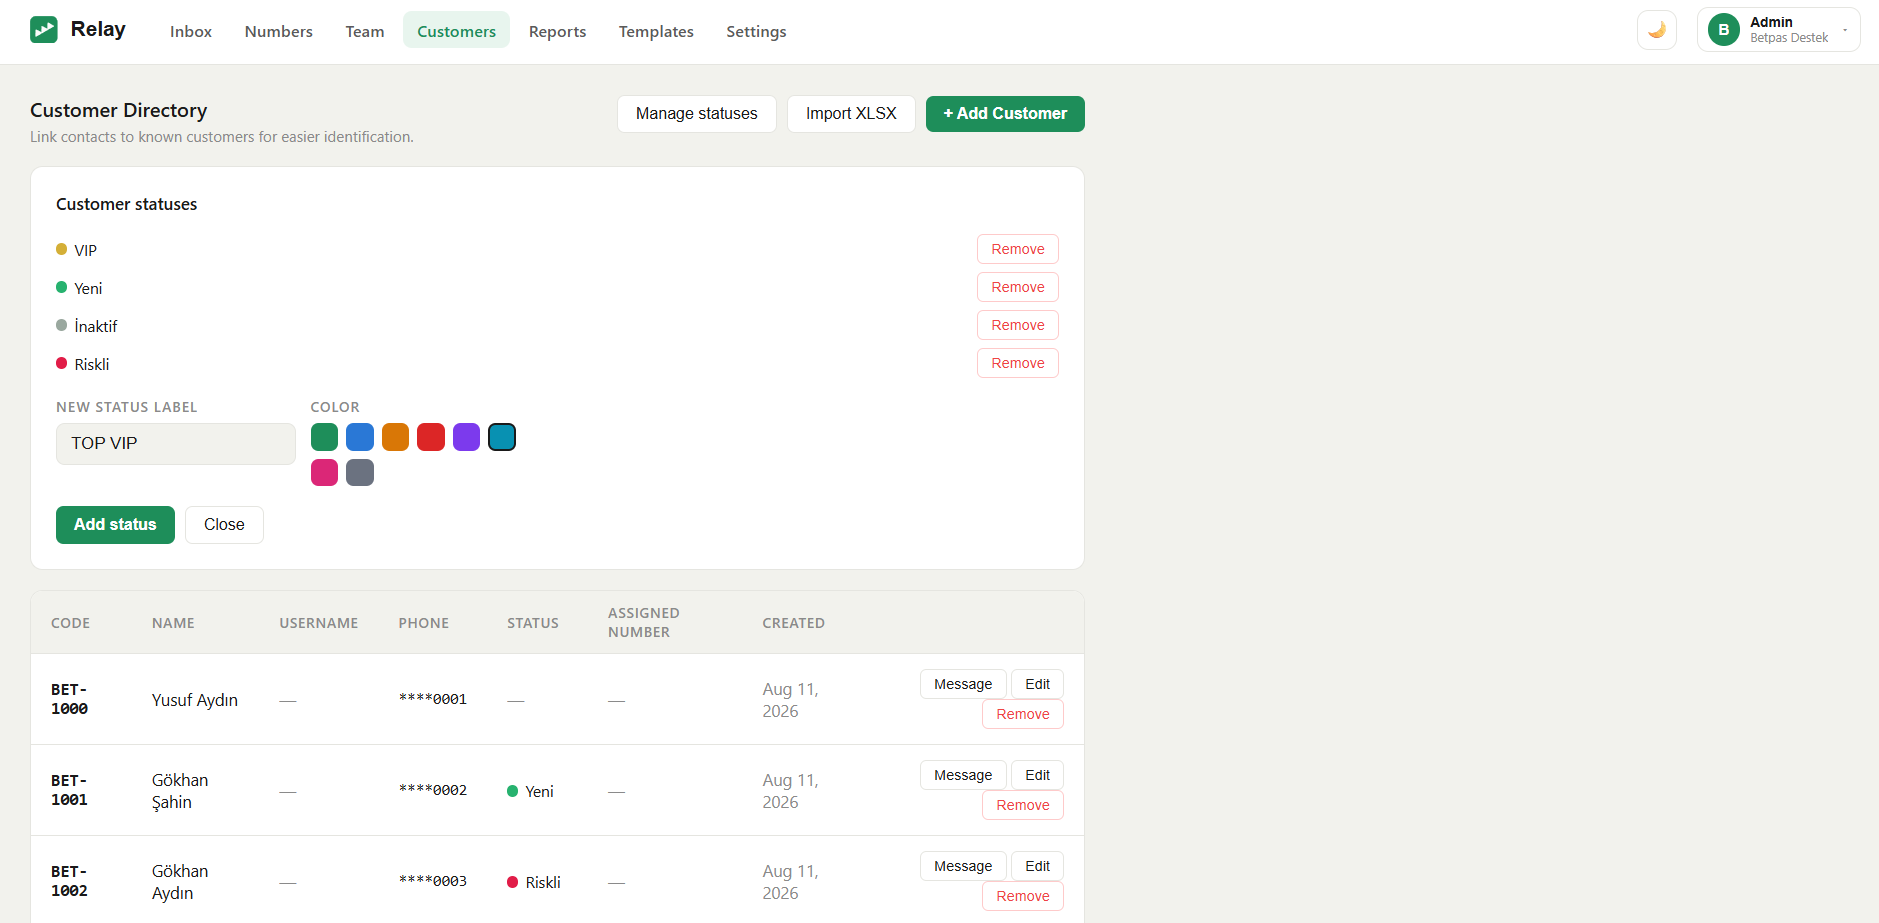Screen dimensions: 1879x923
Task: Pick the pink color swatch
Action: (x=324, y=472)
